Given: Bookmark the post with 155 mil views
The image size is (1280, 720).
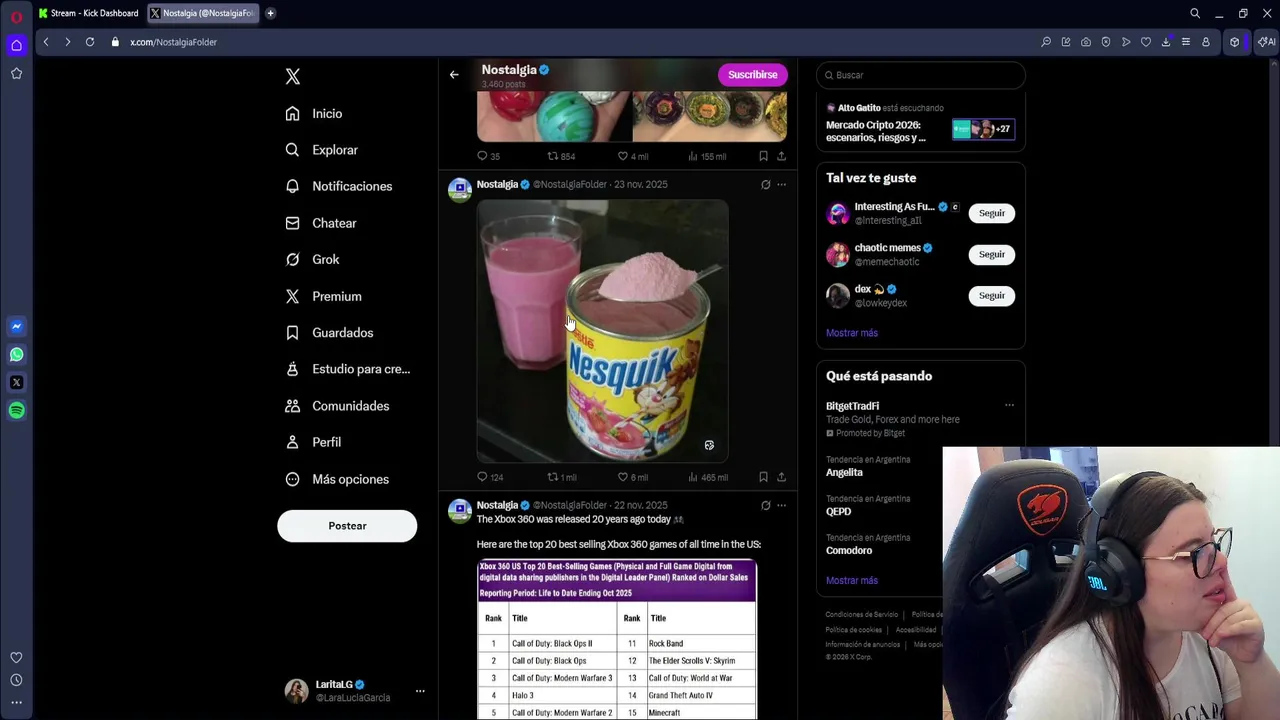Looking at the screenshot, I should click(x=763, y=156).
